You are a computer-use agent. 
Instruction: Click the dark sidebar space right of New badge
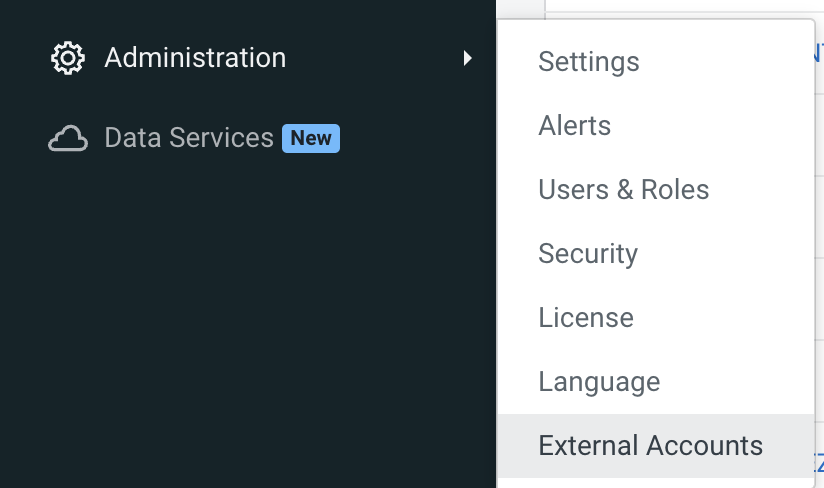415,138
